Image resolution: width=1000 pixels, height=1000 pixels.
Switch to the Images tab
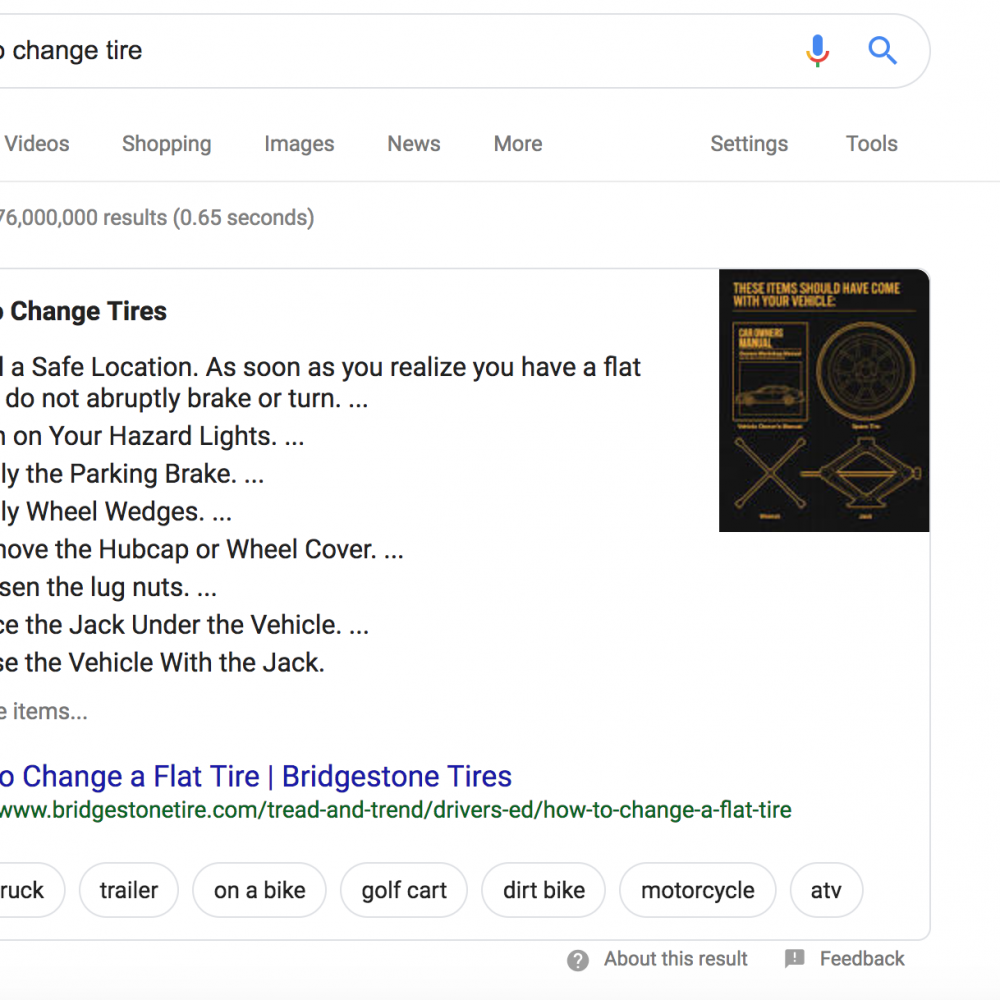point(299,144)
